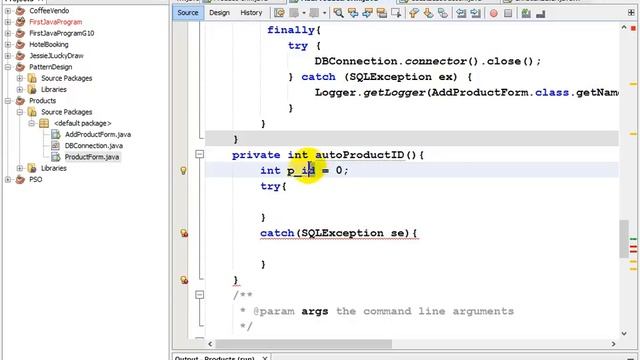Click the '@param args' Javadoc text
The height and width of the screenshot is (360, 640).
tap(290, 311)
